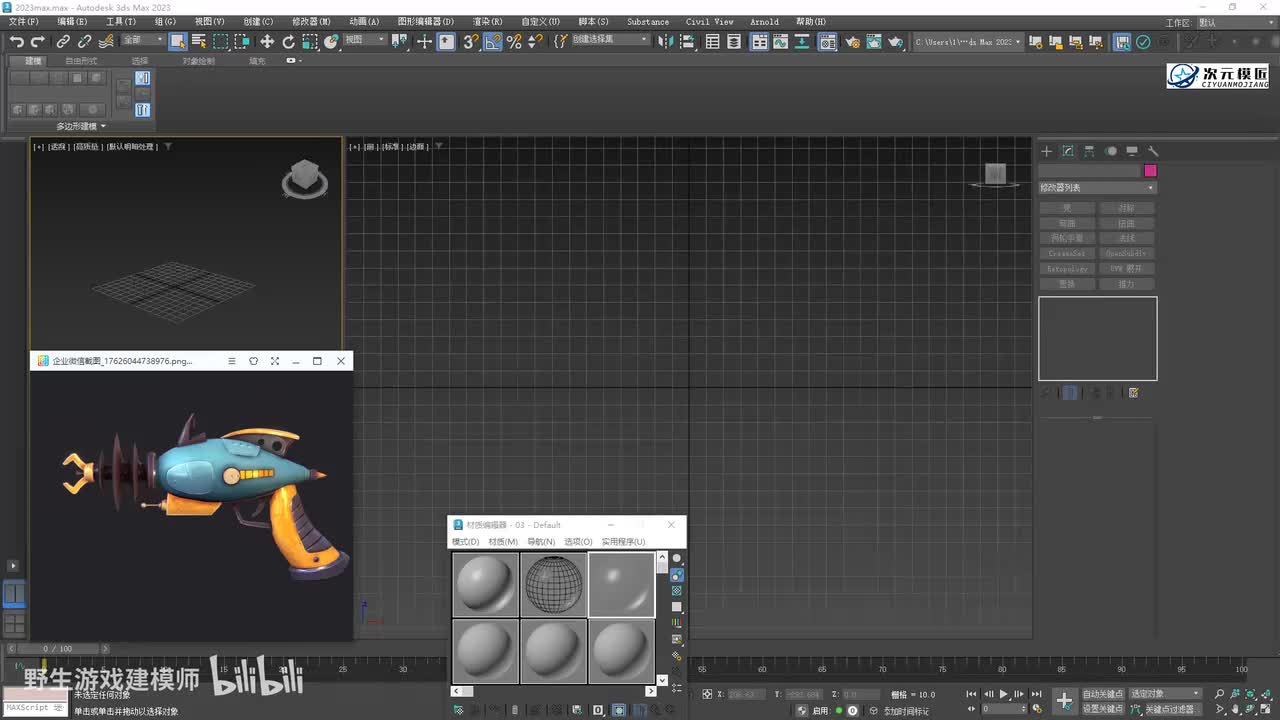Screen dimensions: 1280x720
Task: Expand the 多边形建模 ribbon panel
Action: tap(81, 126)
